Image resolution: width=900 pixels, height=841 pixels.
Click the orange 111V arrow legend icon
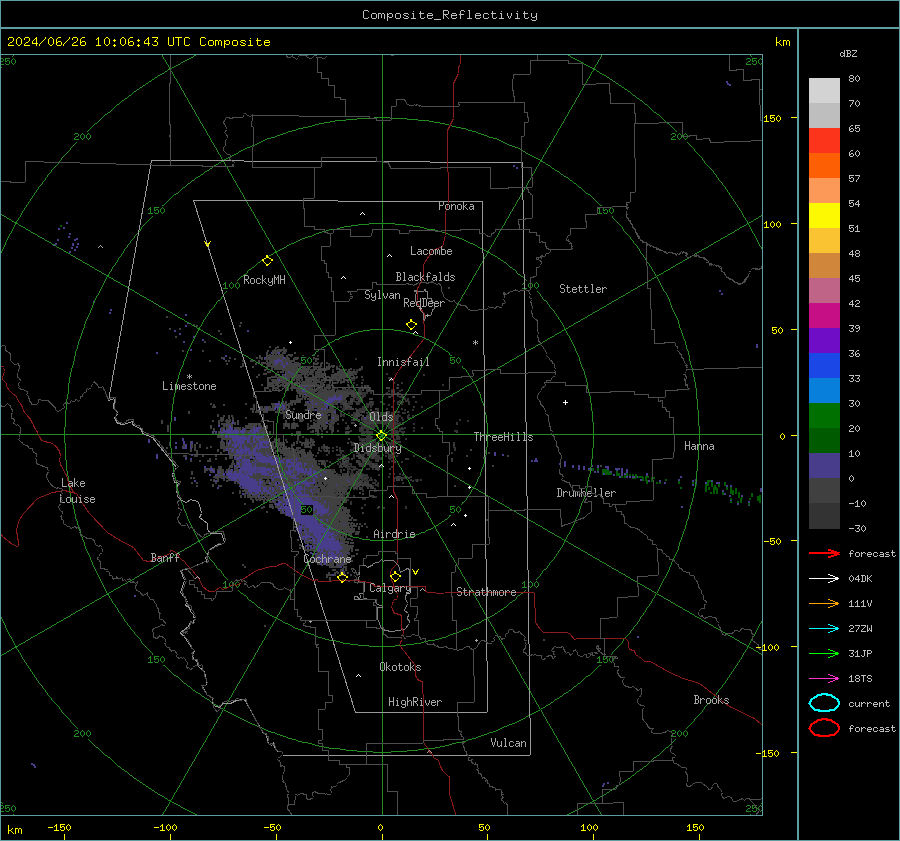pyautogui.click(x=824, y=603)
